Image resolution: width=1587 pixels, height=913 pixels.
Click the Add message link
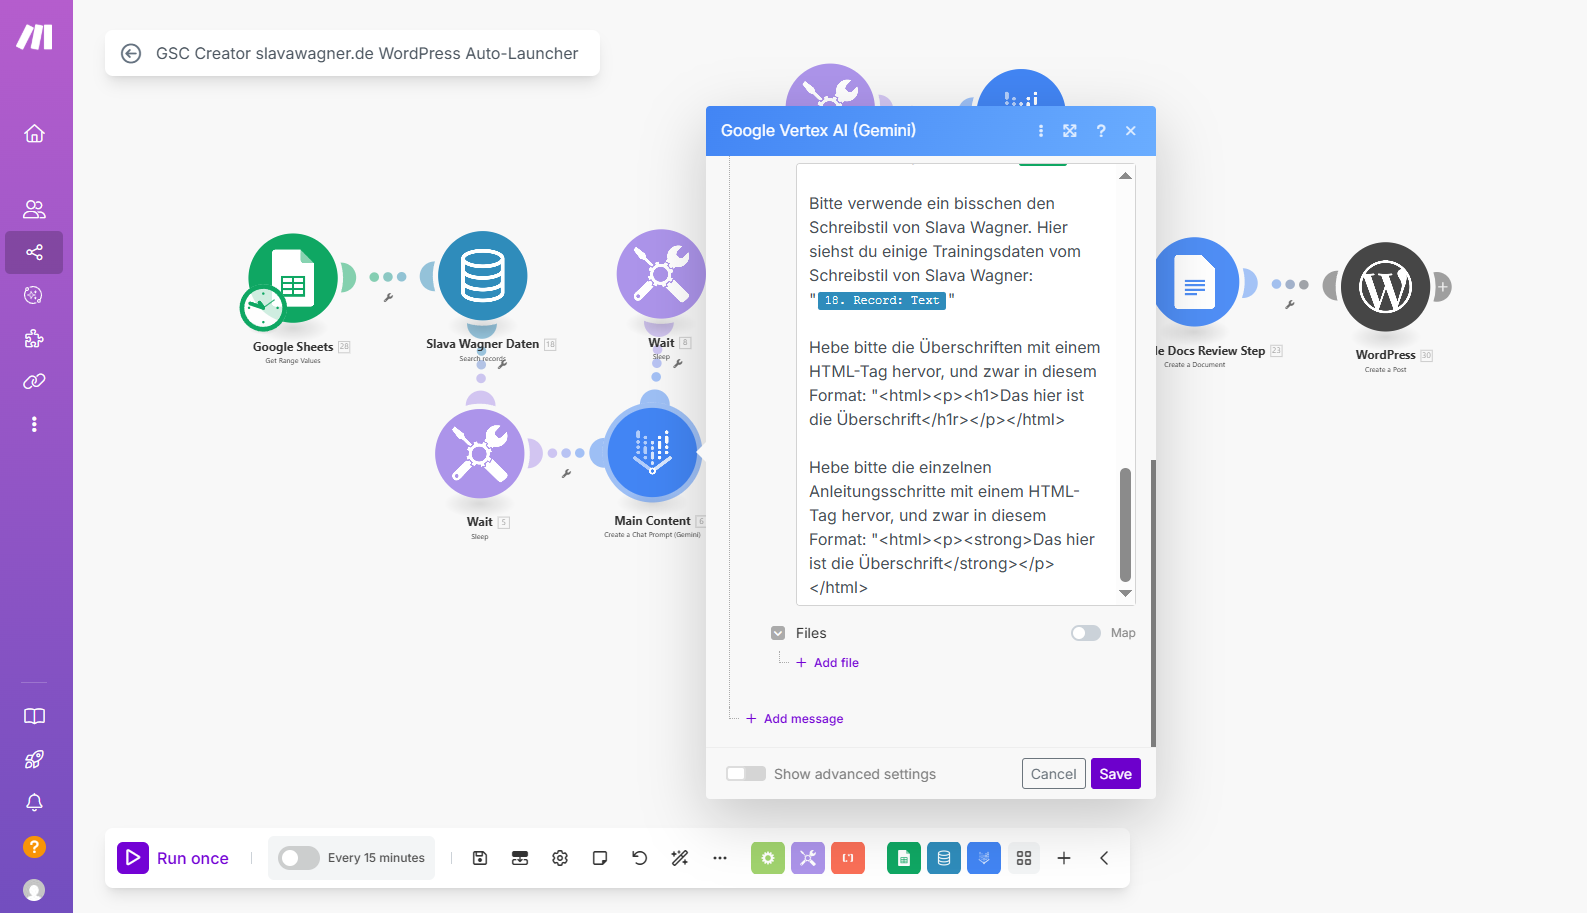click(x=794, y=719)
